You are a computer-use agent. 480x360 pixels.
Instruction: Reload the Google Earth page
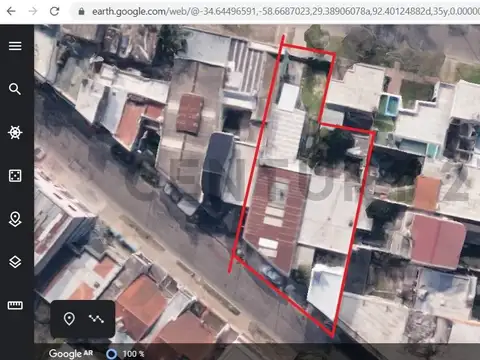click(54, 11)
